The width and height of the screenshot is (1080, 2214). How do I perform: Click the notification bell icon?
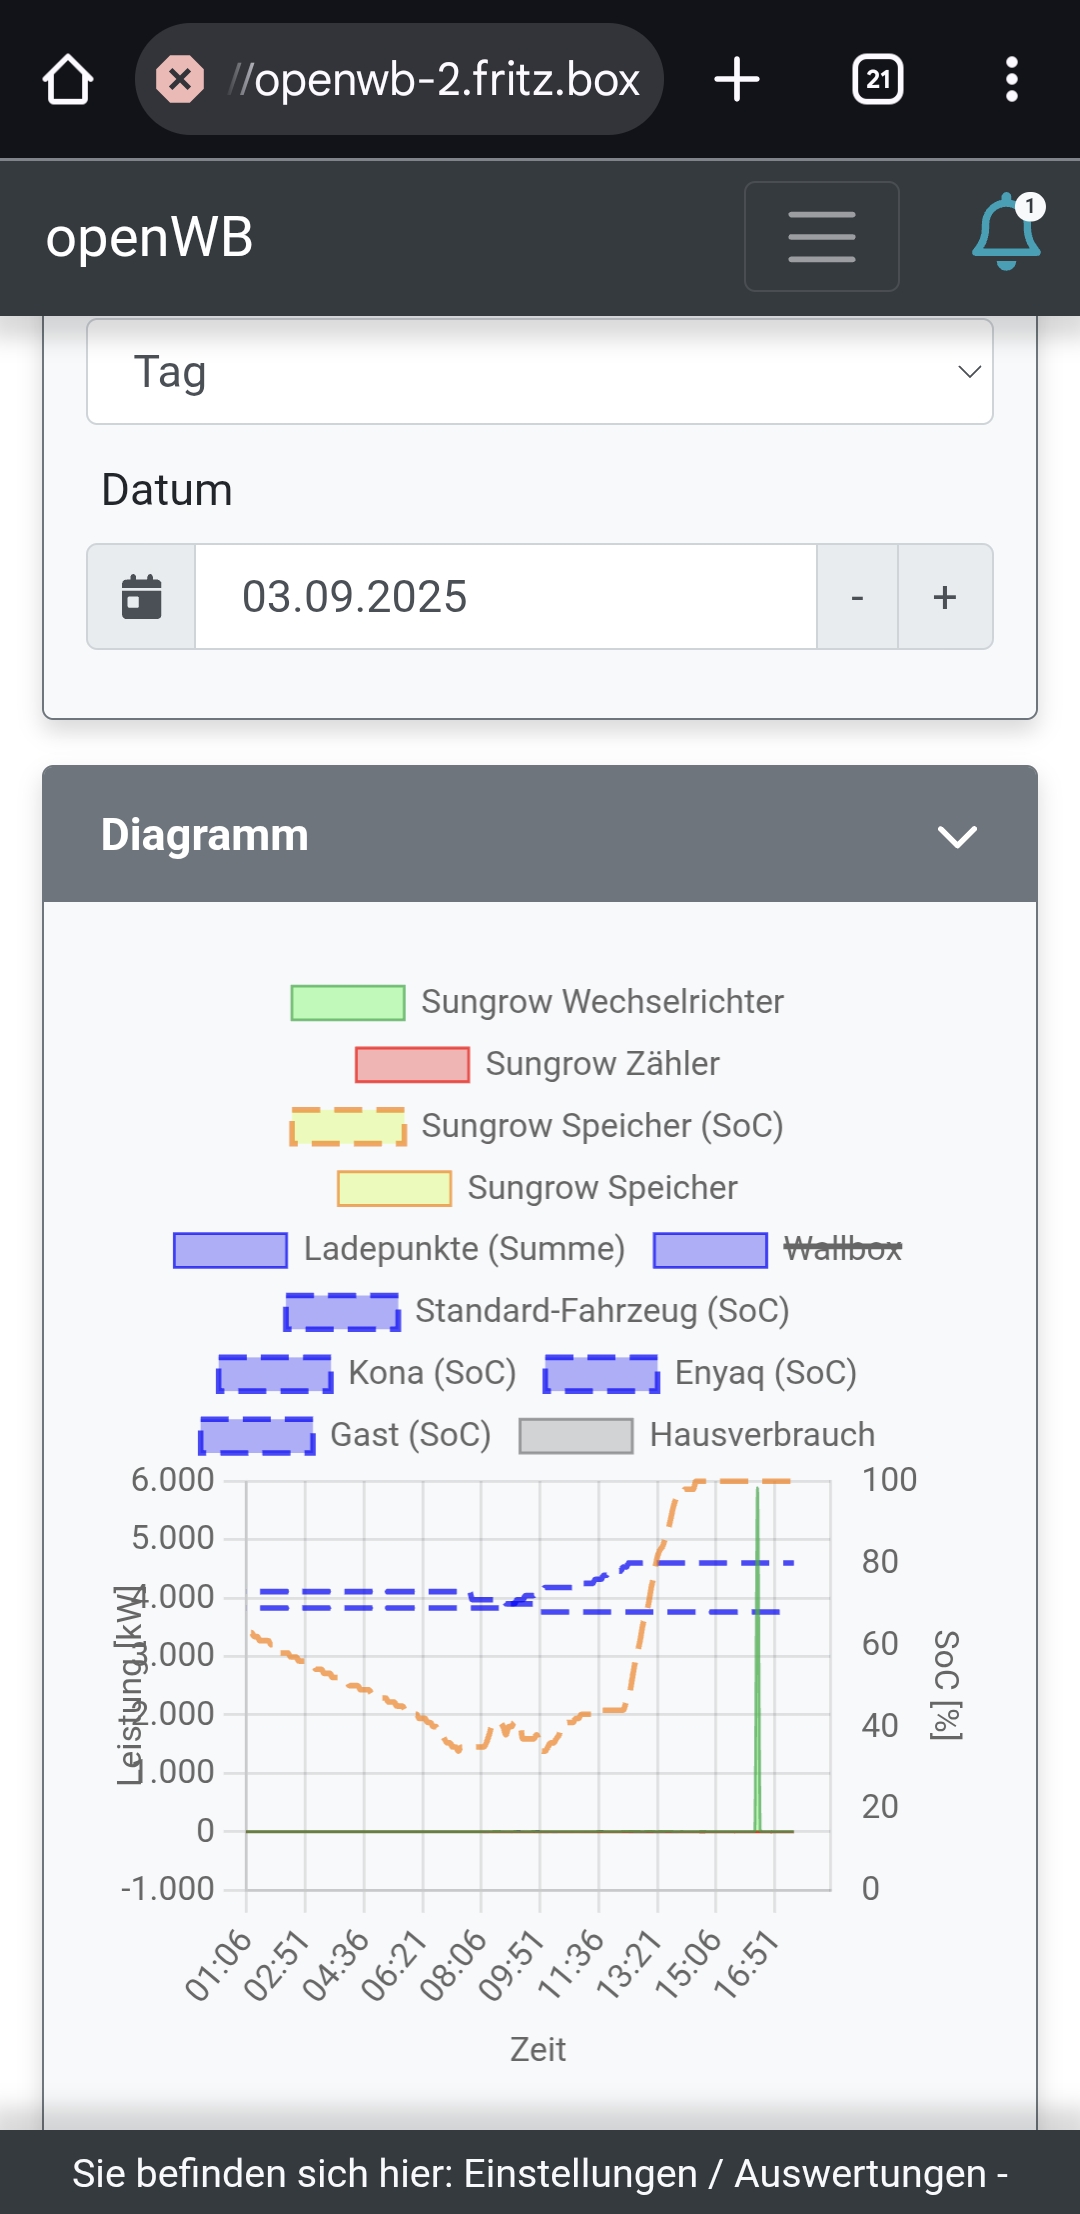point(1006,233)
